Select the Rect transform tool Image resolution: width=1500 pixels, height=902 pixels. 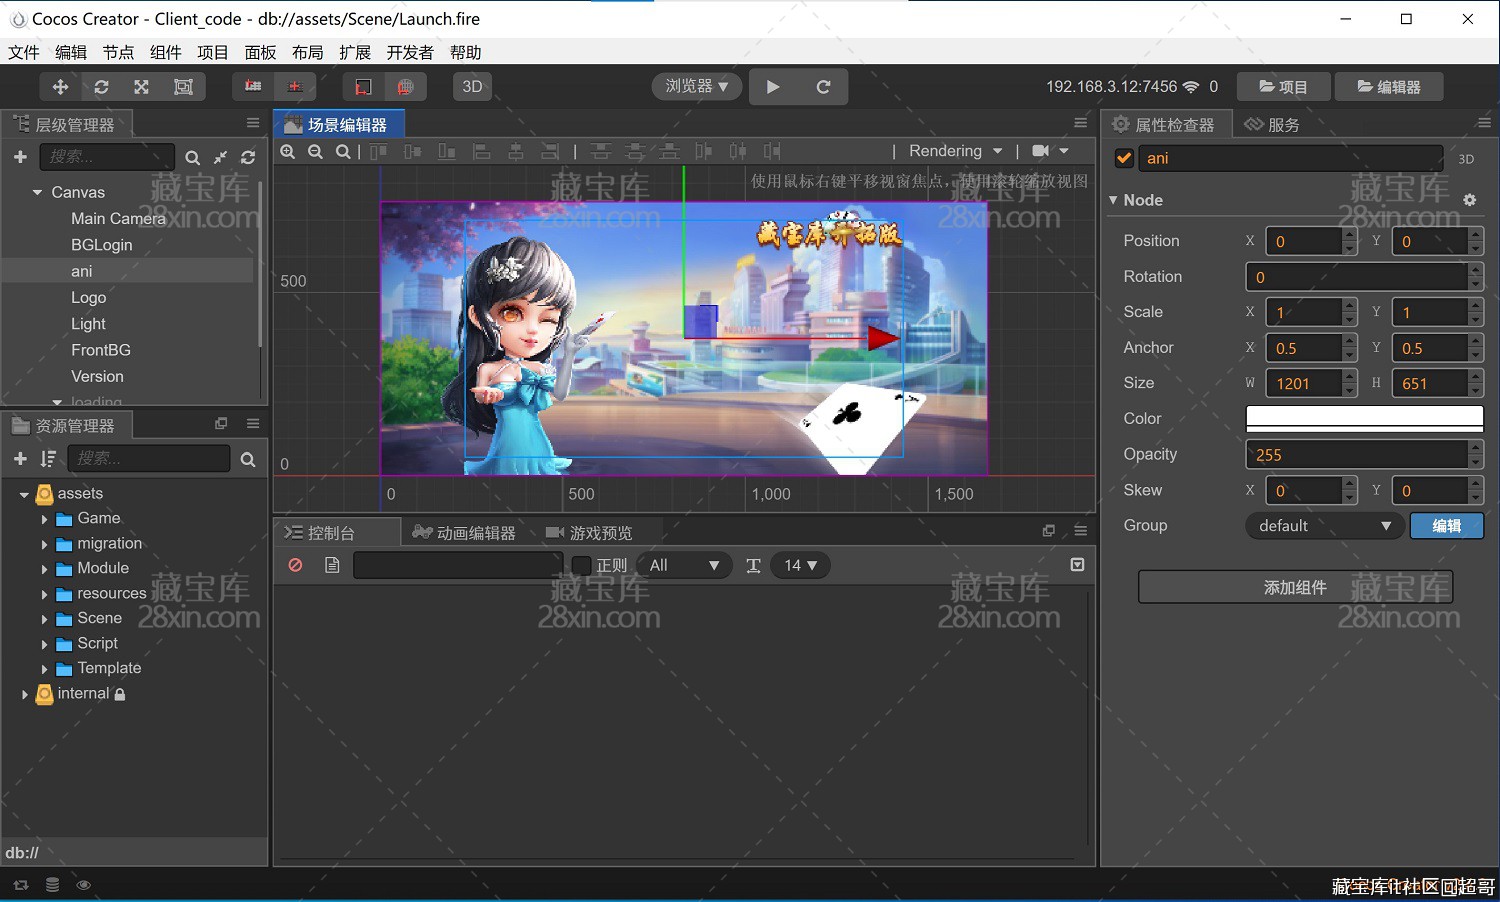183,87
